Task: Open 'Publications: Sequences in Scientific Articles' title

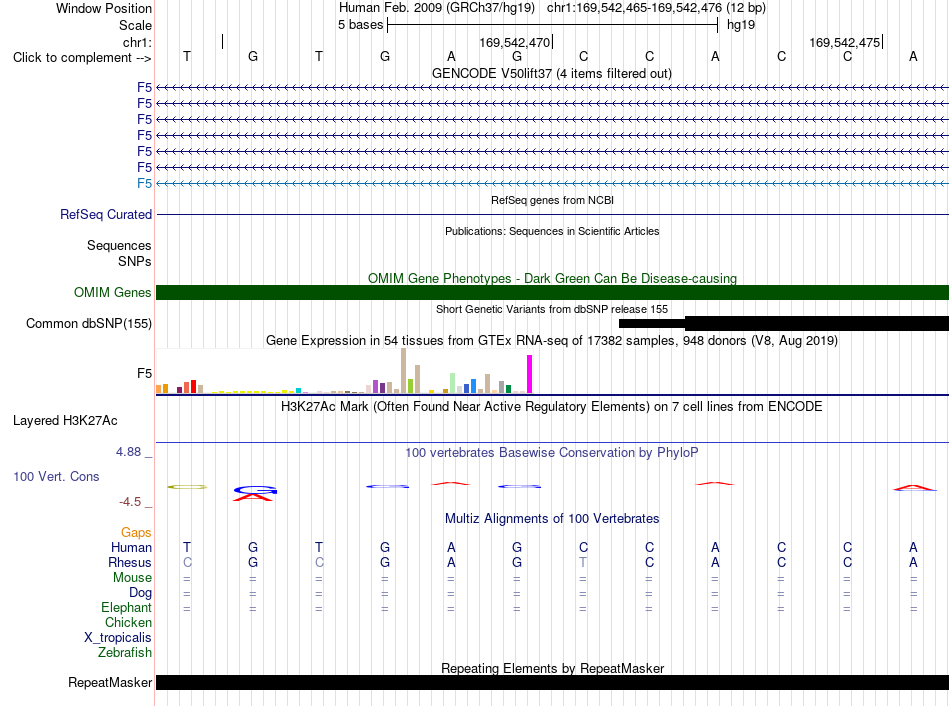Action: (x=552, y=231)
